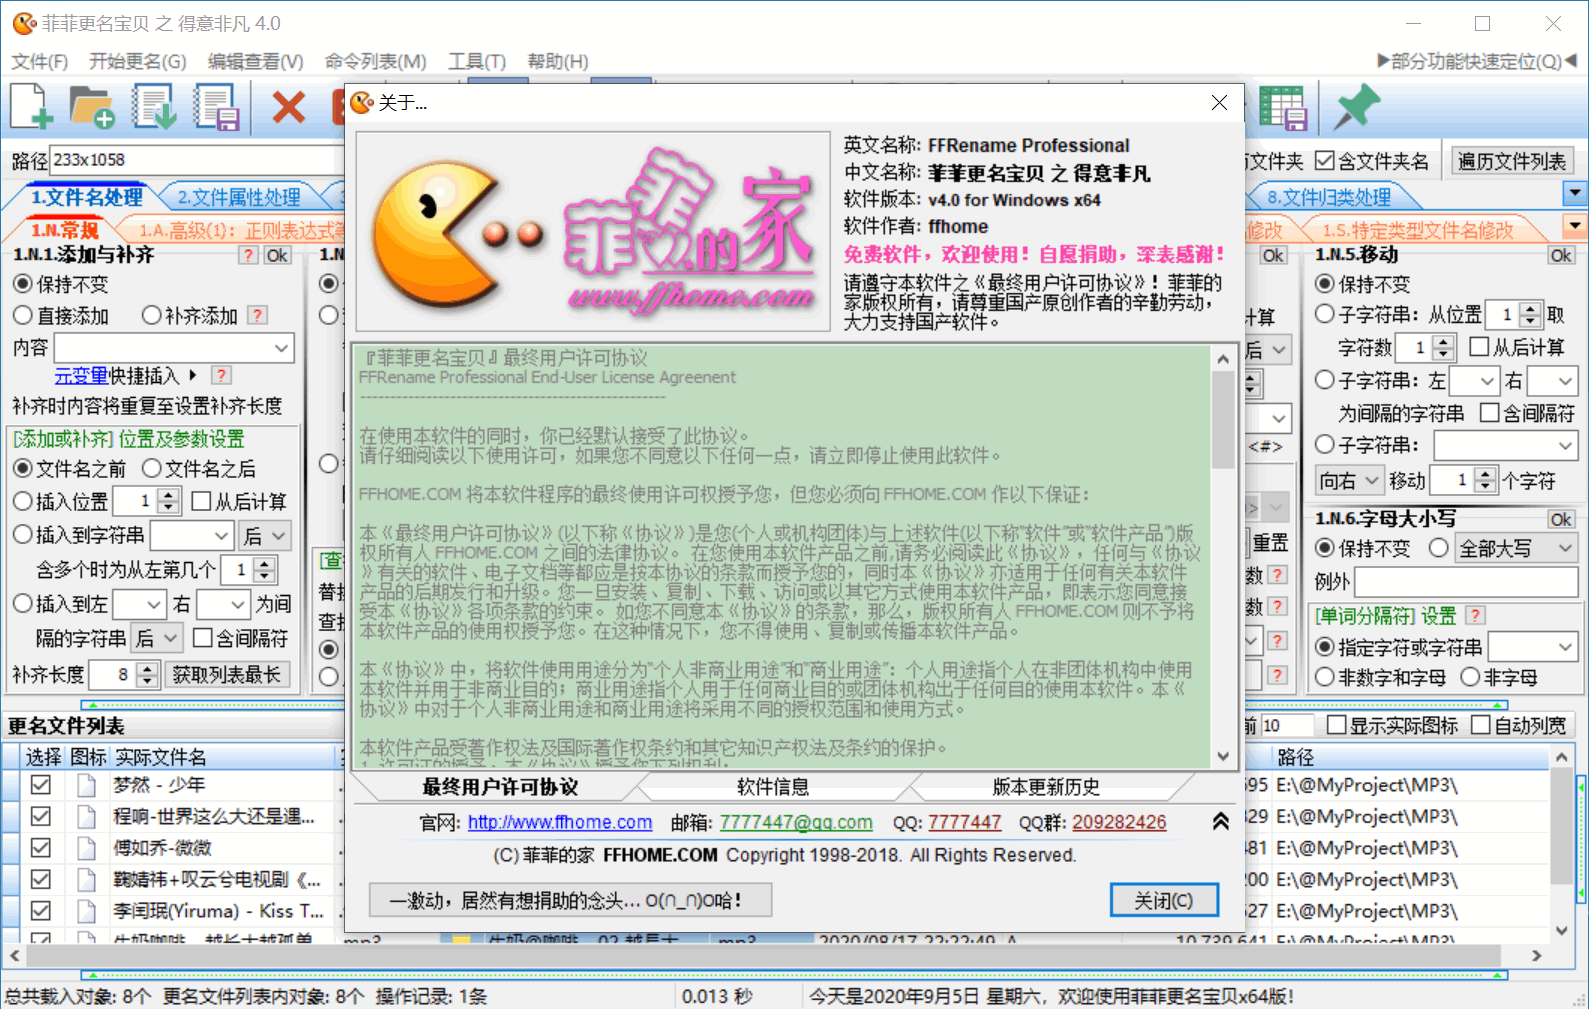Uncheck the 梦然 - 少年 file row
The height and width of the screenshot is (1009, 1589).
pyautogui.click(x=41, y=785)
